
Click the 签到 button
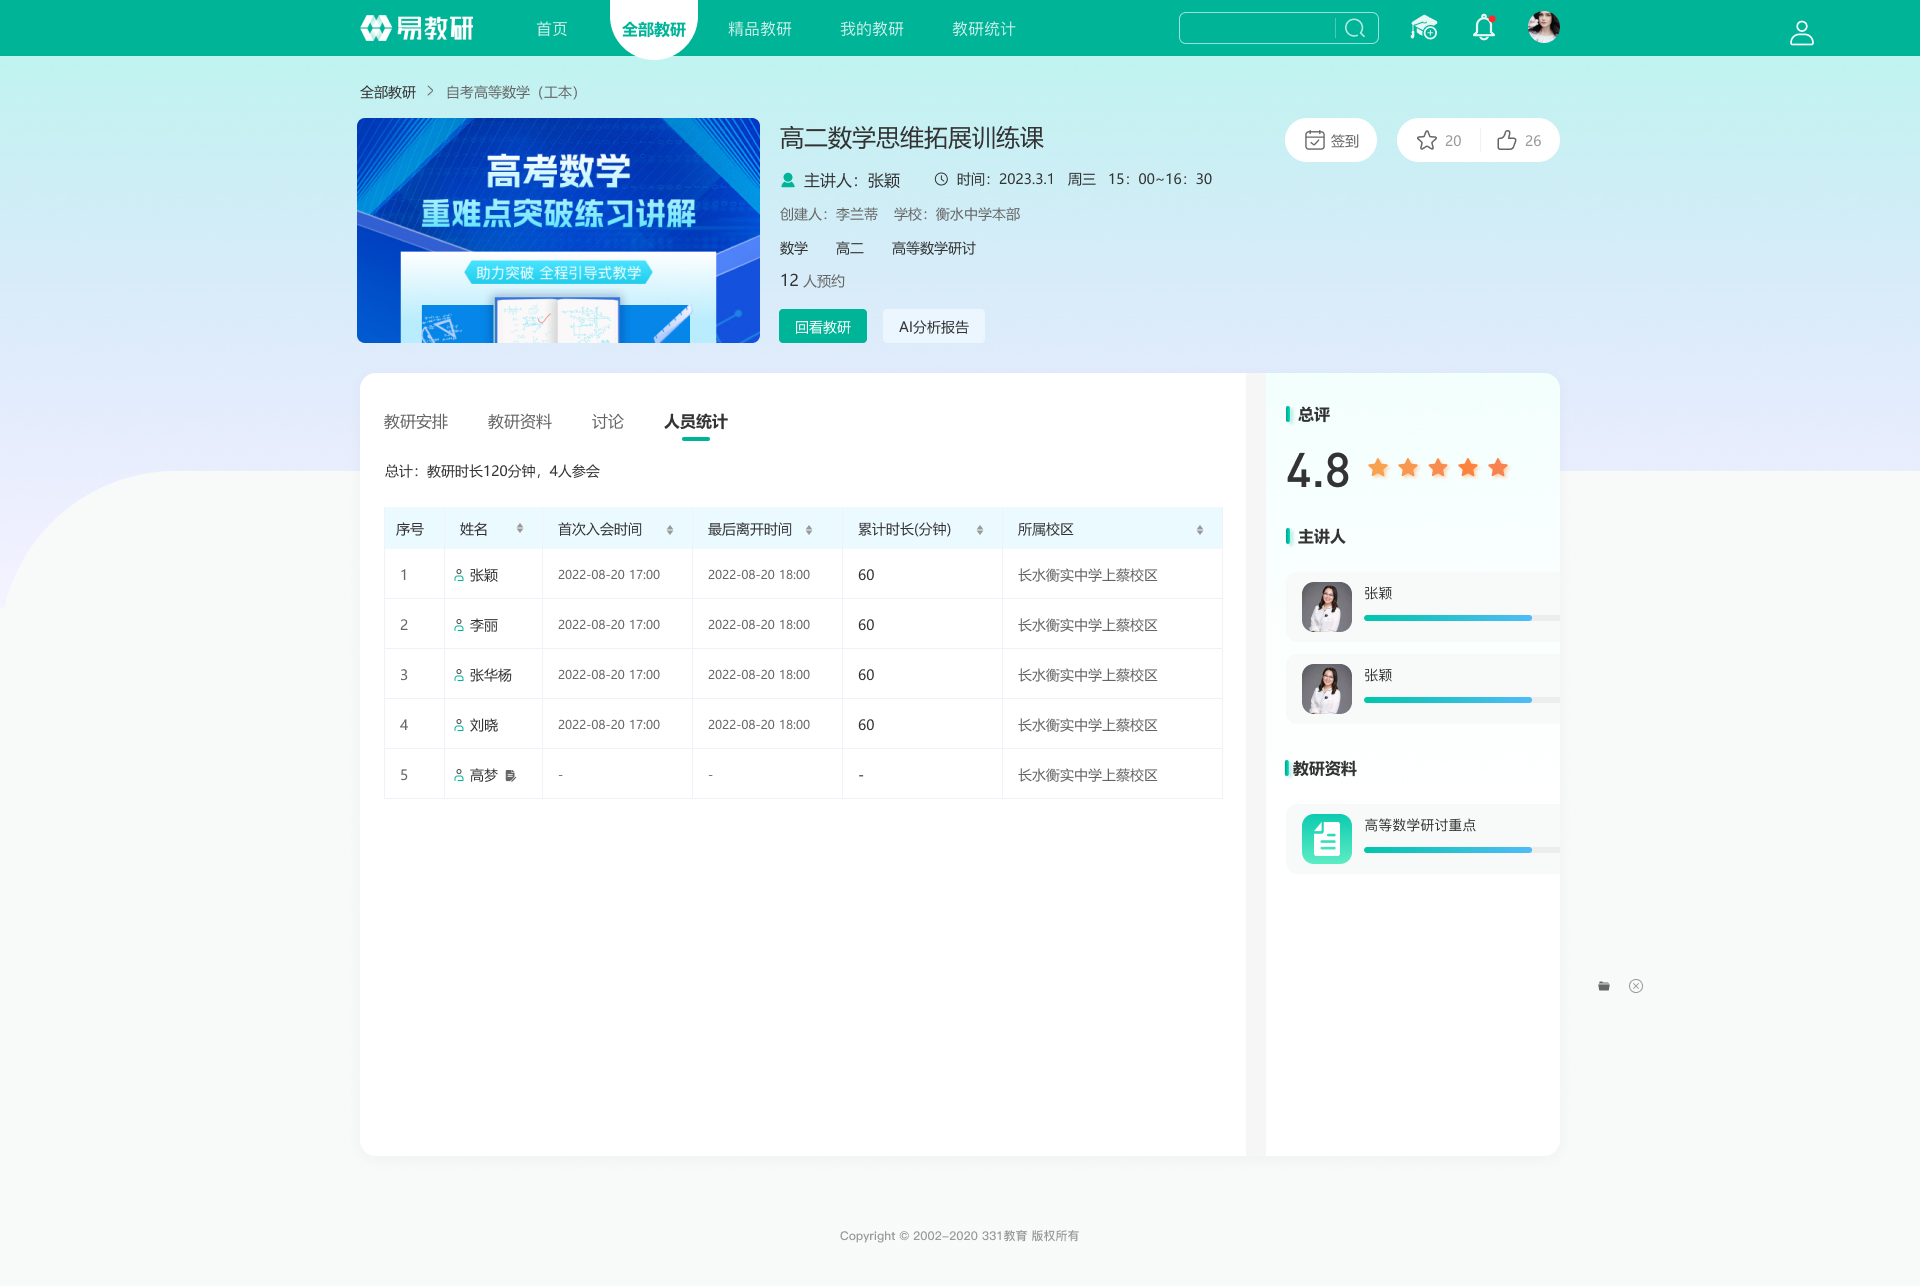click(1331, 140)
